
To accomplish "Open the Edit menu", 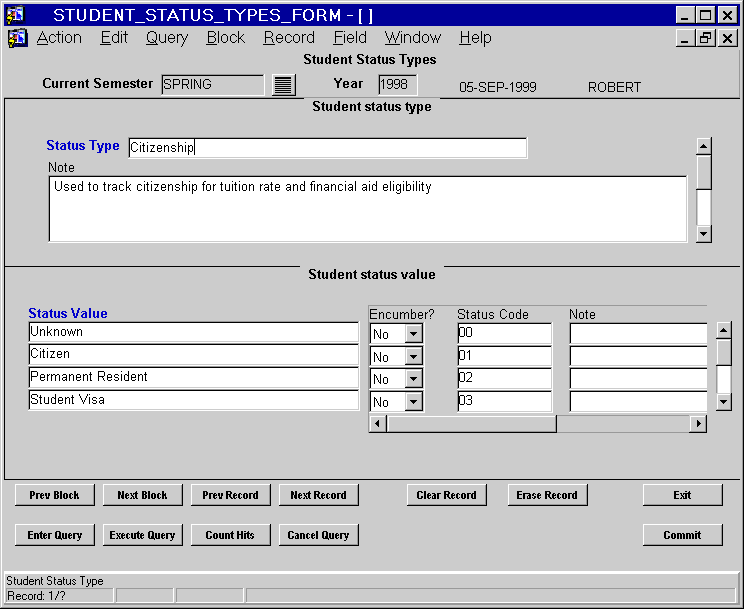I will point(114,37).
